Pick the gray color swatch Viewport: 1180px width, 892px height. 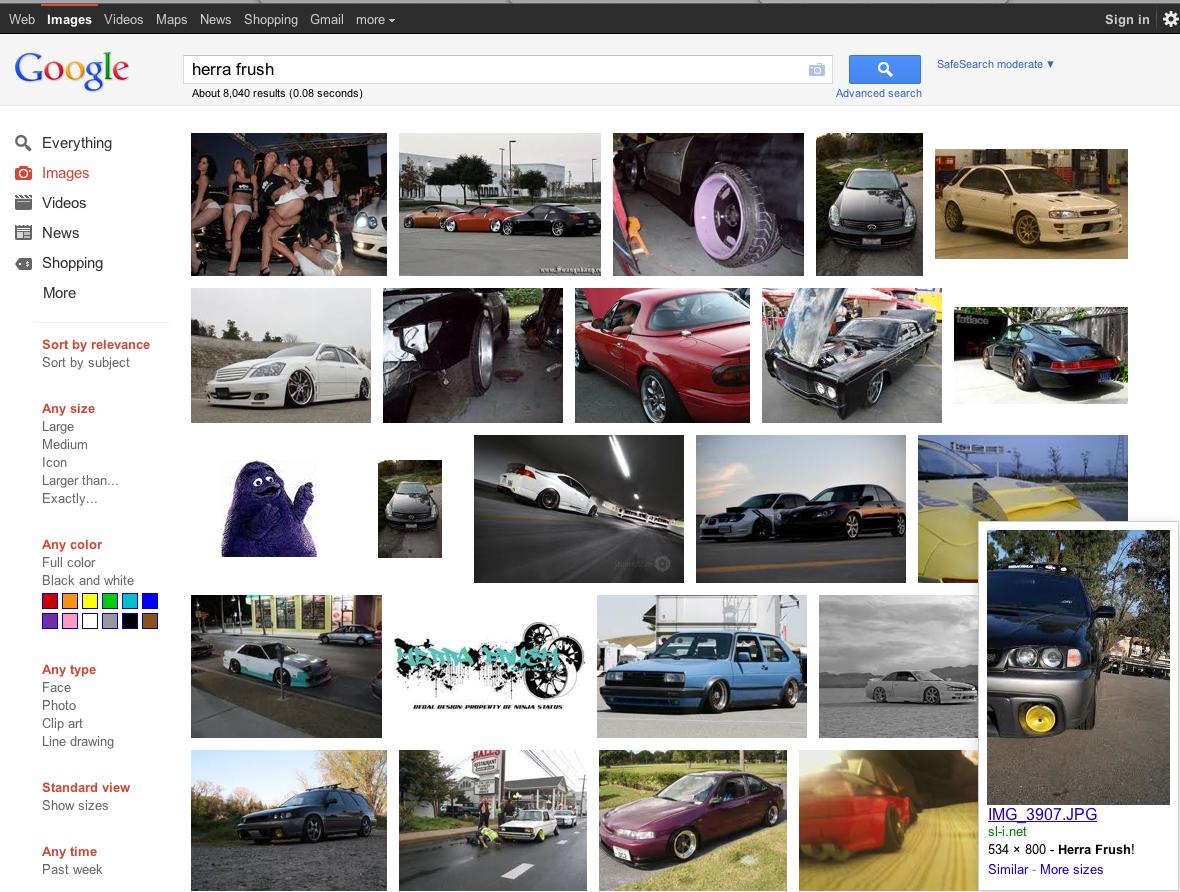pyautogui.click(x=110, y=621)
